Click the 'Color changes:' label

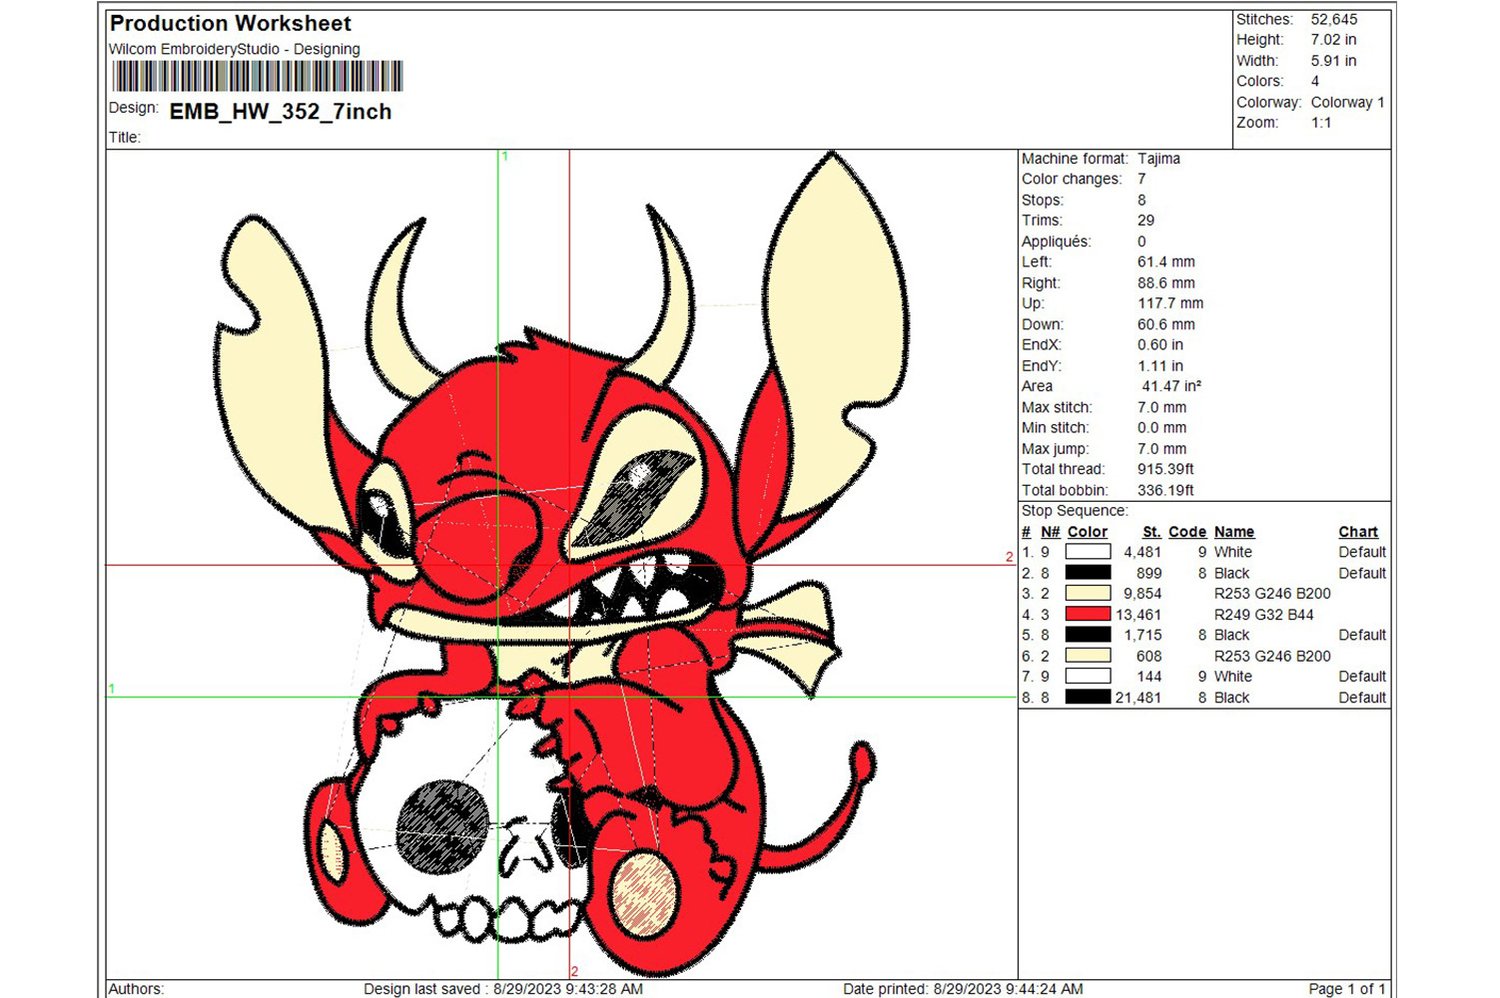(1071, 179)
